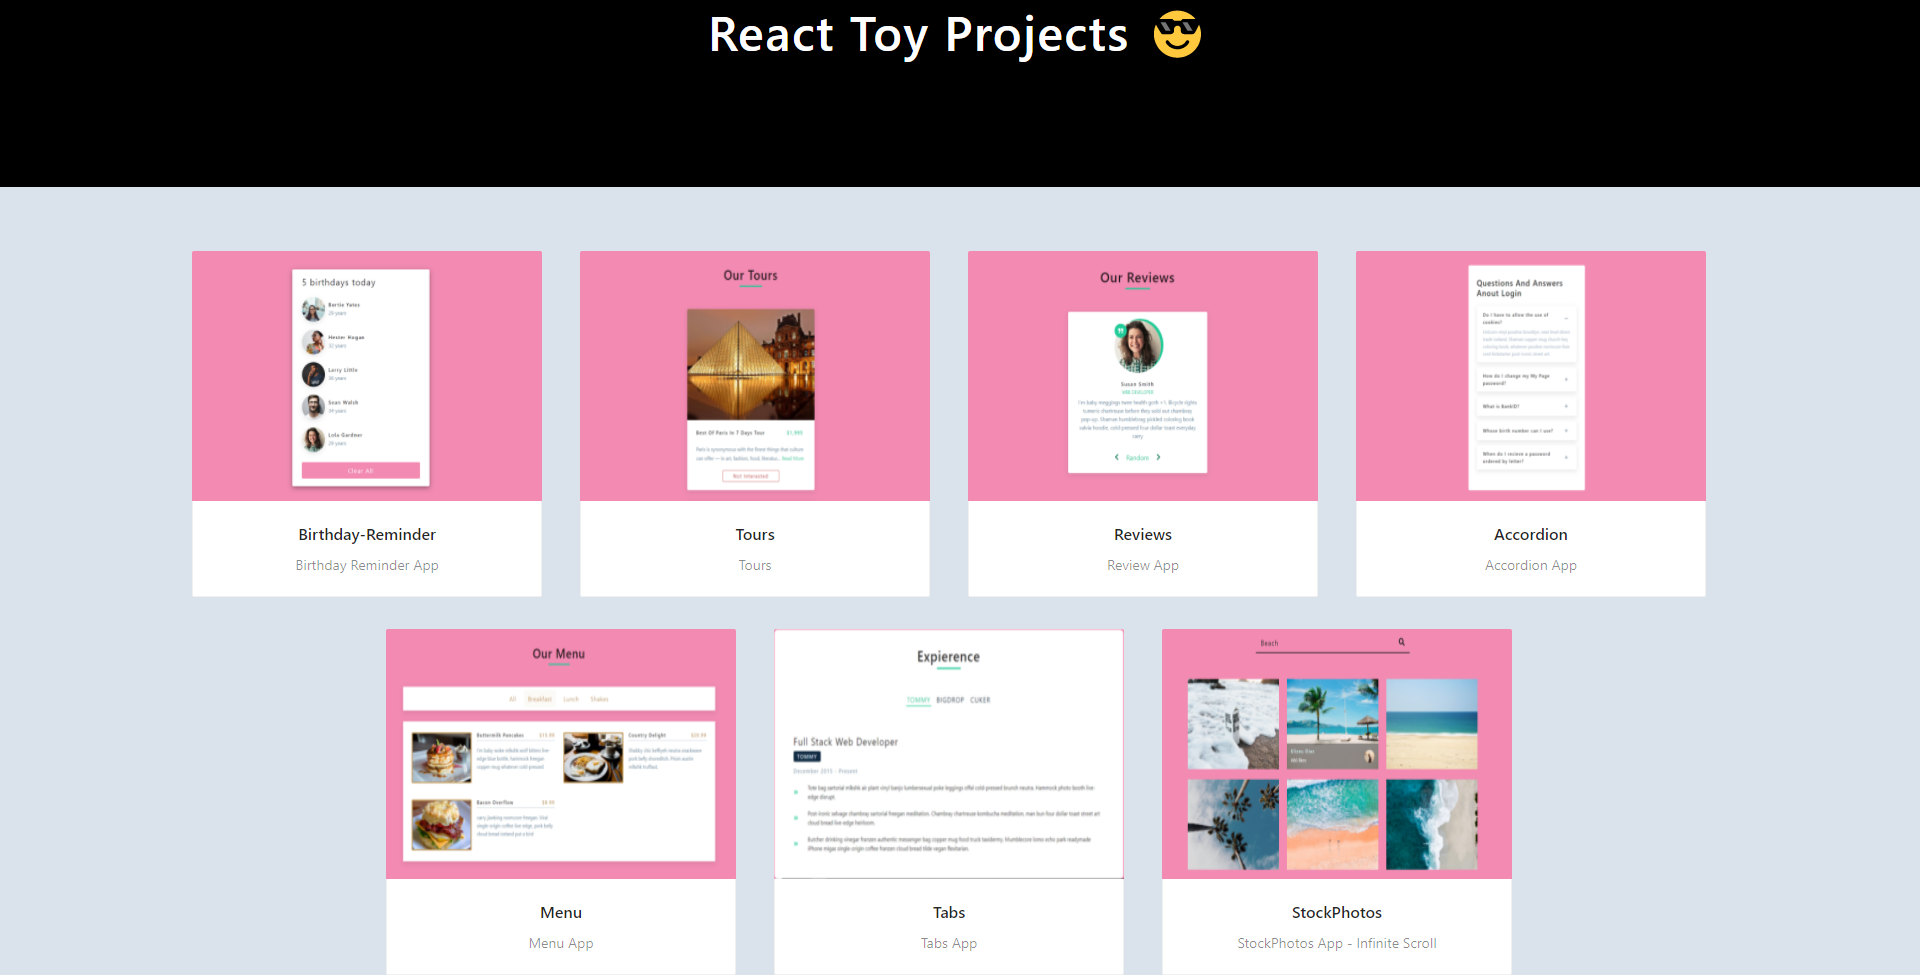
Task: Click the 'Birthday Reminder App' description text
Action: pos(367,566)
